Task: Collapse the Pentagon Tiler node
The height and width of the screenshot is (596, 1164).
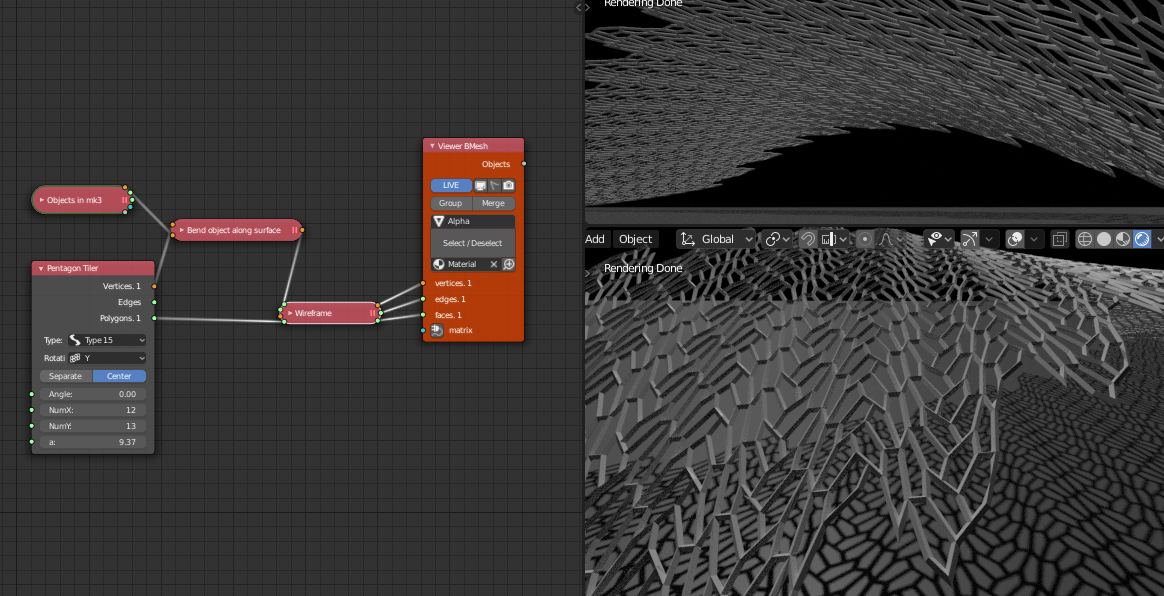Action: tap(41, 268)
